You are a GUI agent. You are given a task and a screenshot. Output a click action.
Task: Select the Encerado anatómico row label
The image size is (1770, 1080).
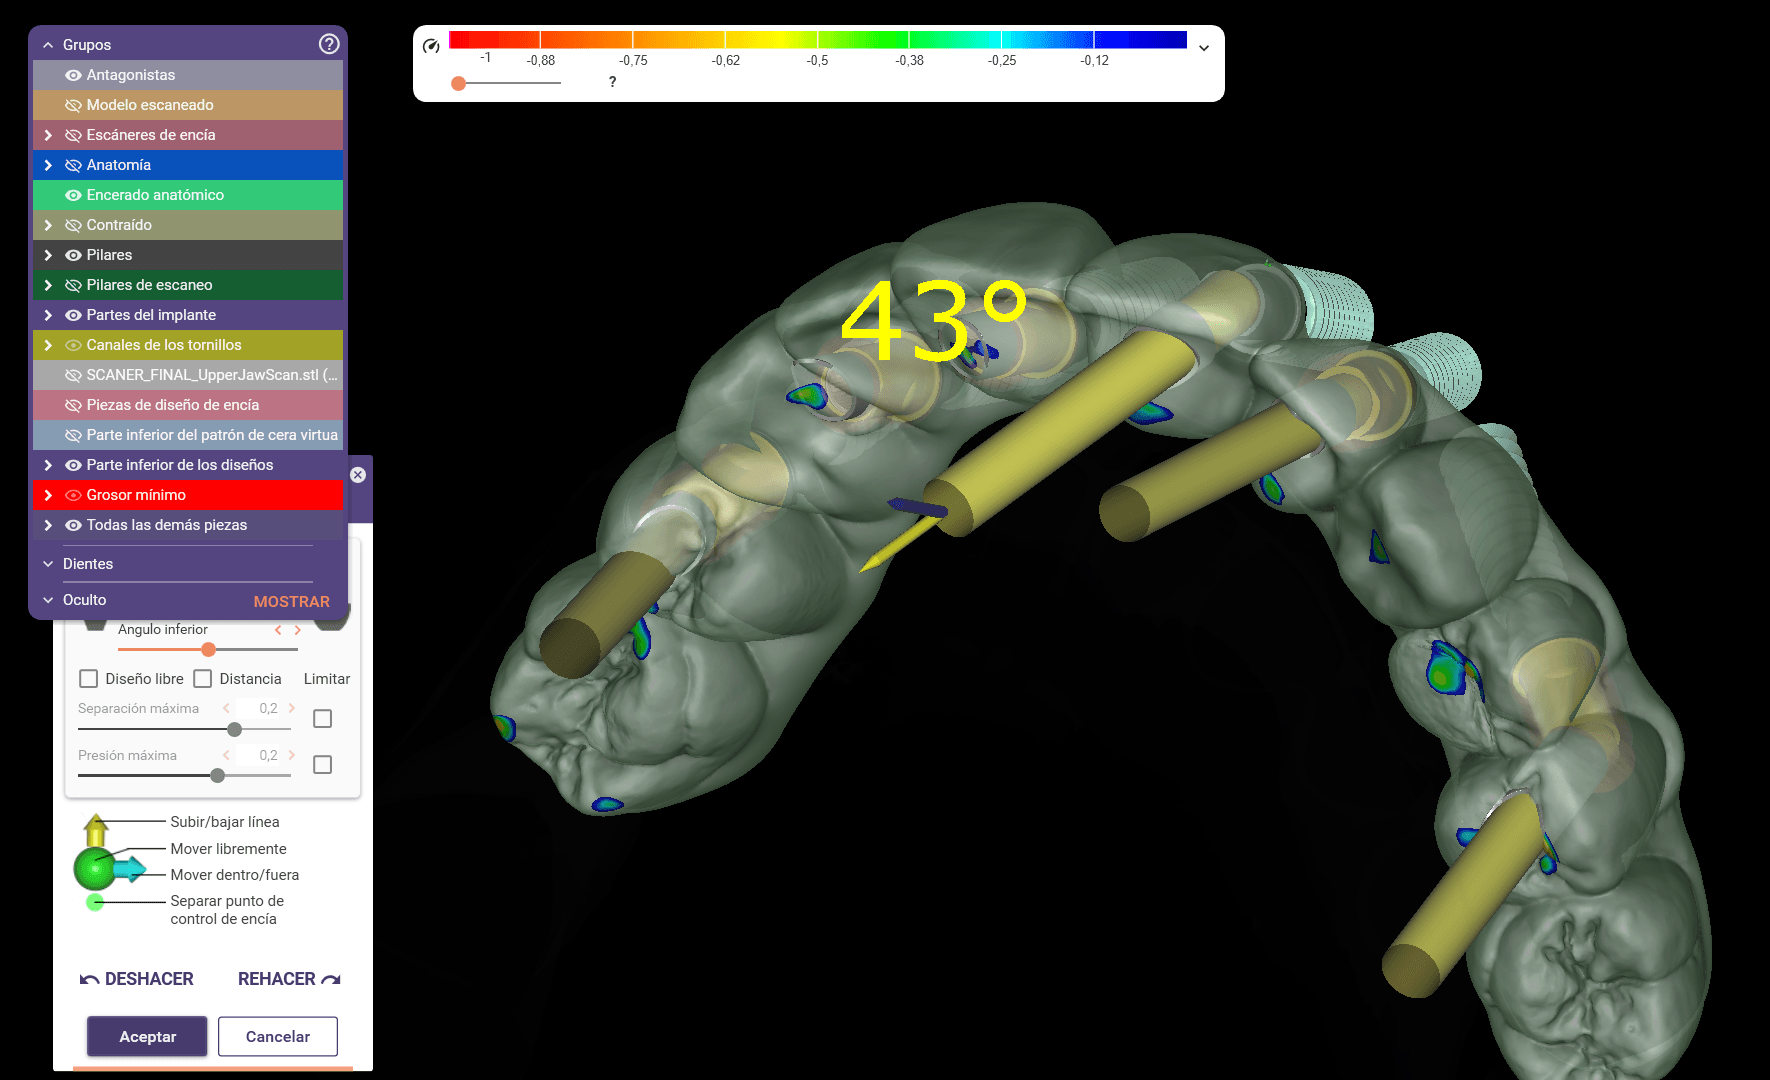155,195
